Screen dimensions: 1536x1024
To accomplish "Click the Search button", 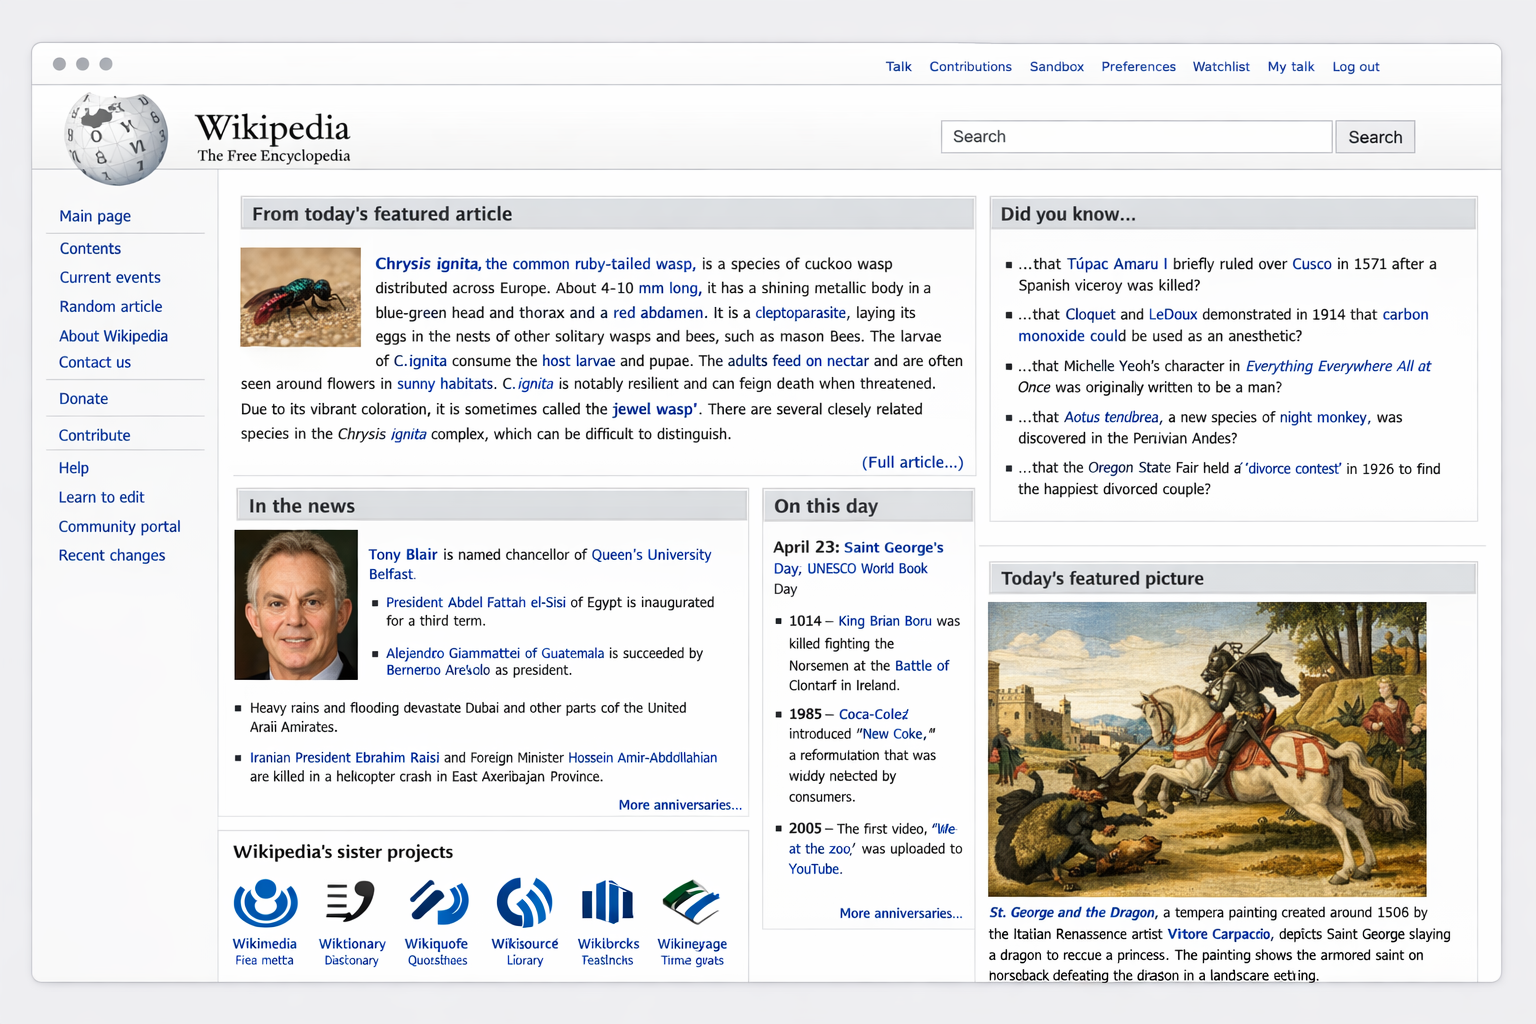I will [x=1374, y=136].
